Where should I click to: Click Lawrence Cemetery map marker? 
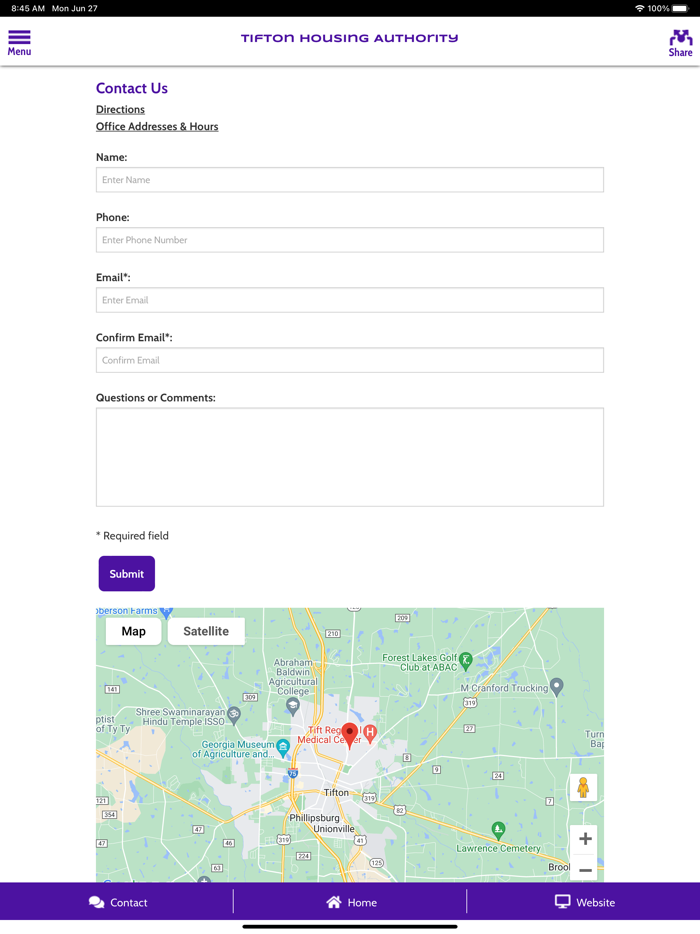coord(498,830)
